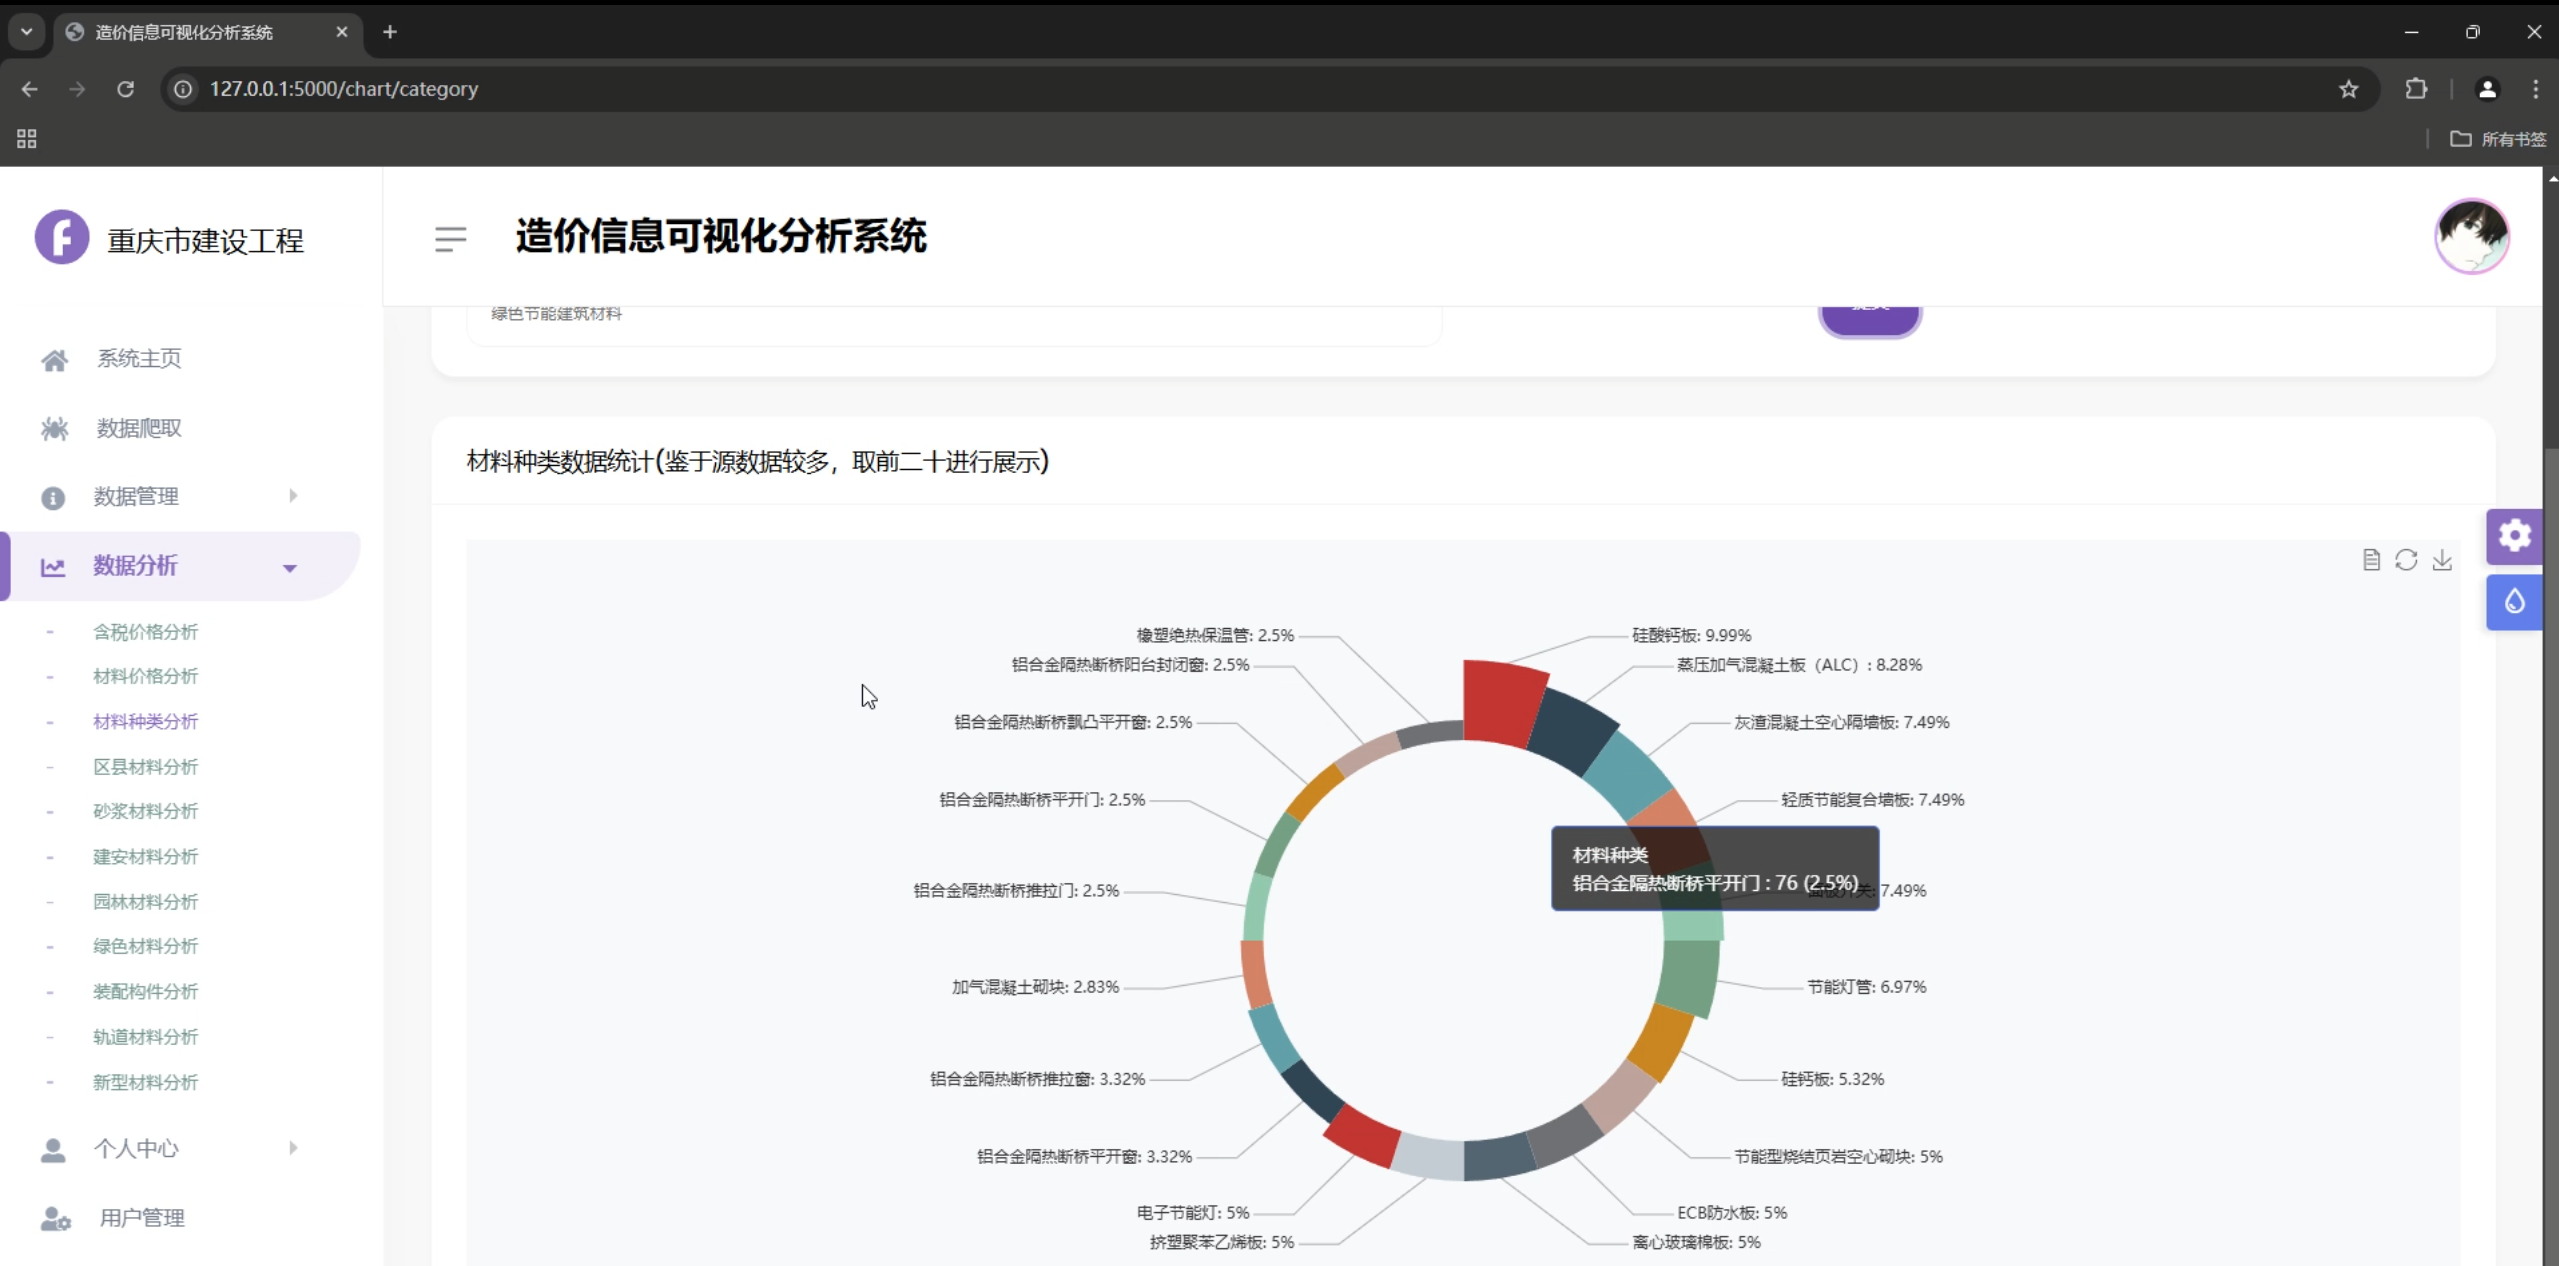
Task: Expand the 数据管理 submenu arrow
Action: [293, 496]
